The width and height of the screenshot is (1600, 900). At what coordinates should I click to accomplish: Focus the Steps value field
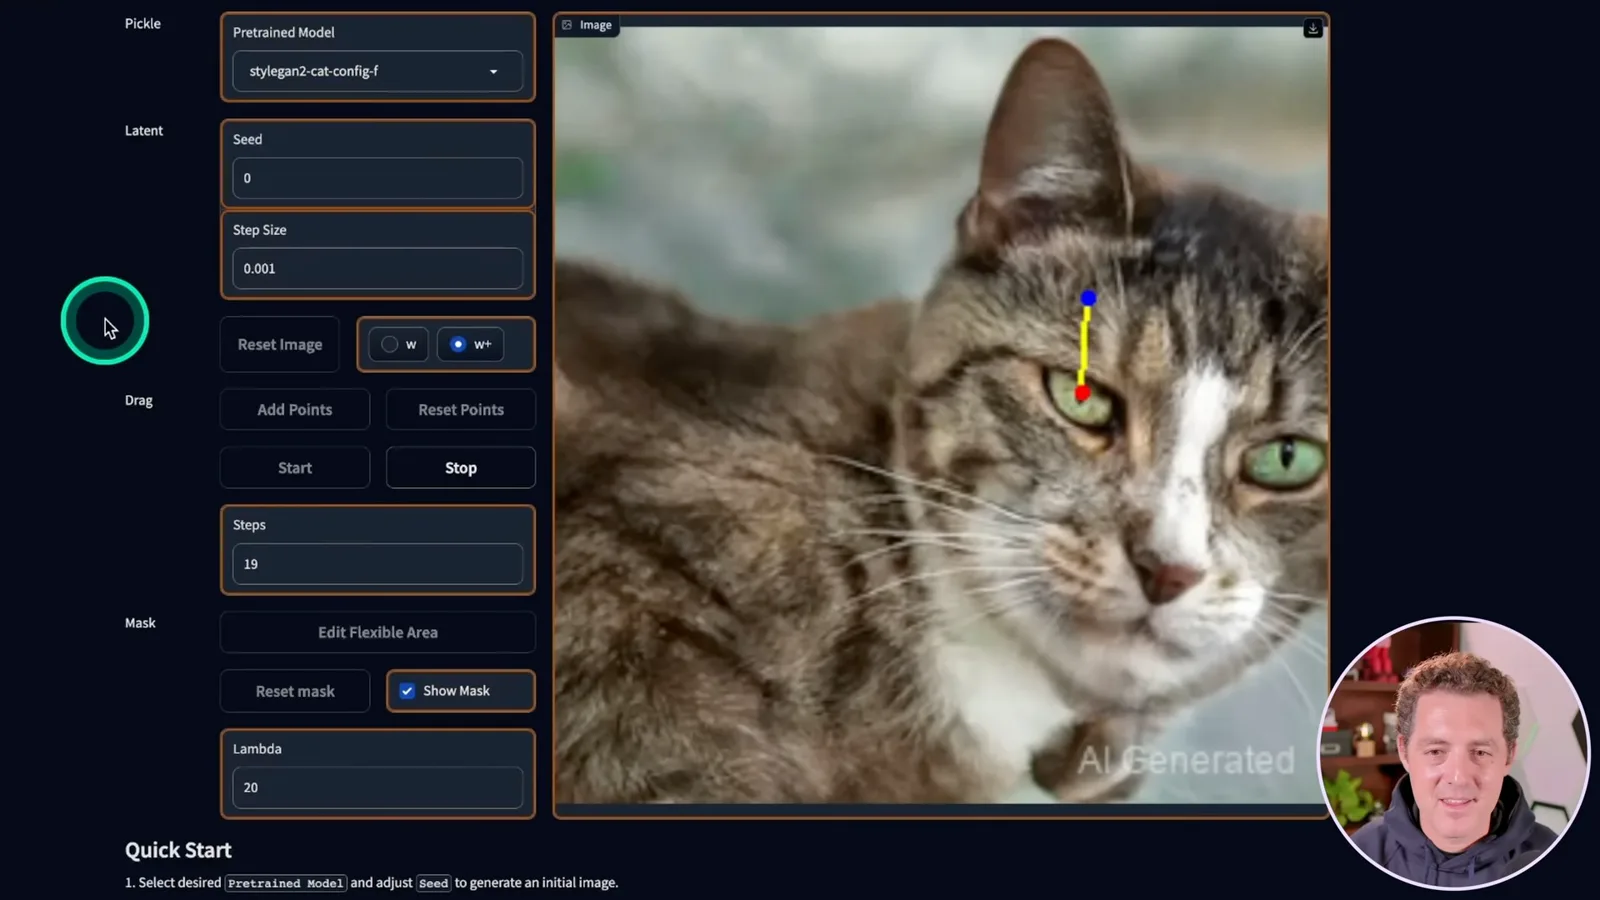click(377, 564)
